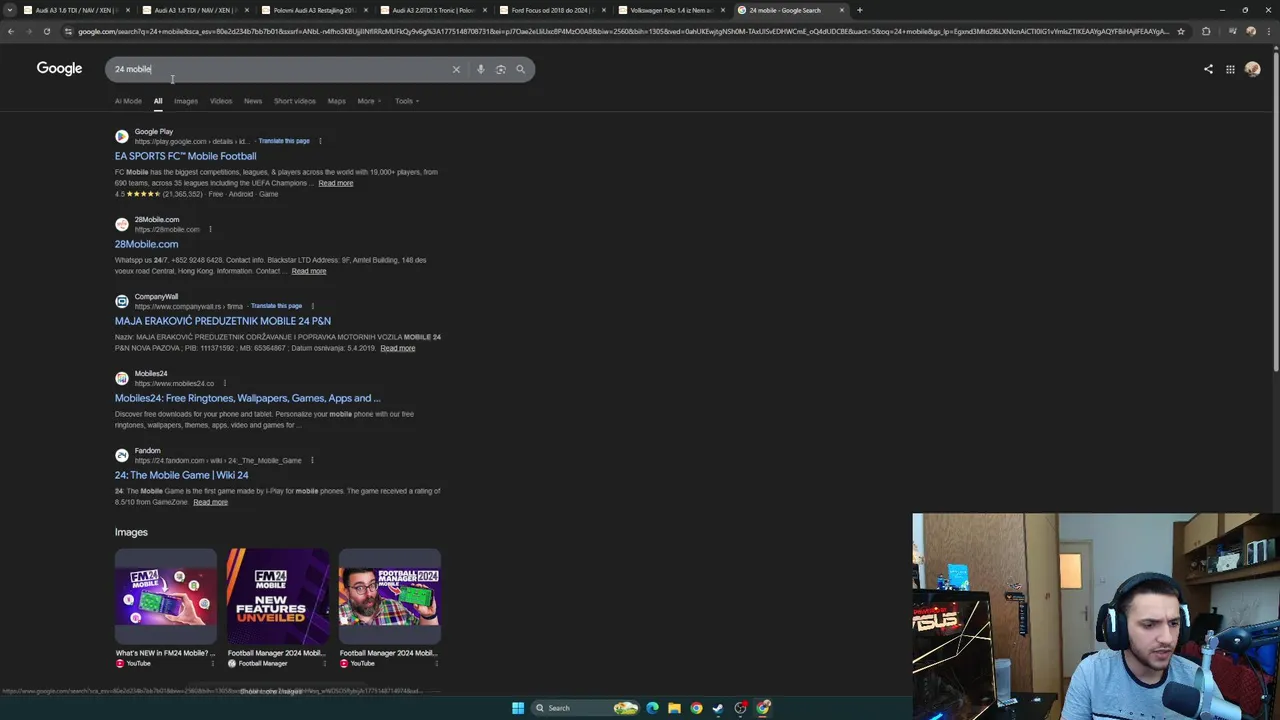Viewport: 1280px width, 720px height.
Task: Share the results with the share icon
Action: (1208, 69)
